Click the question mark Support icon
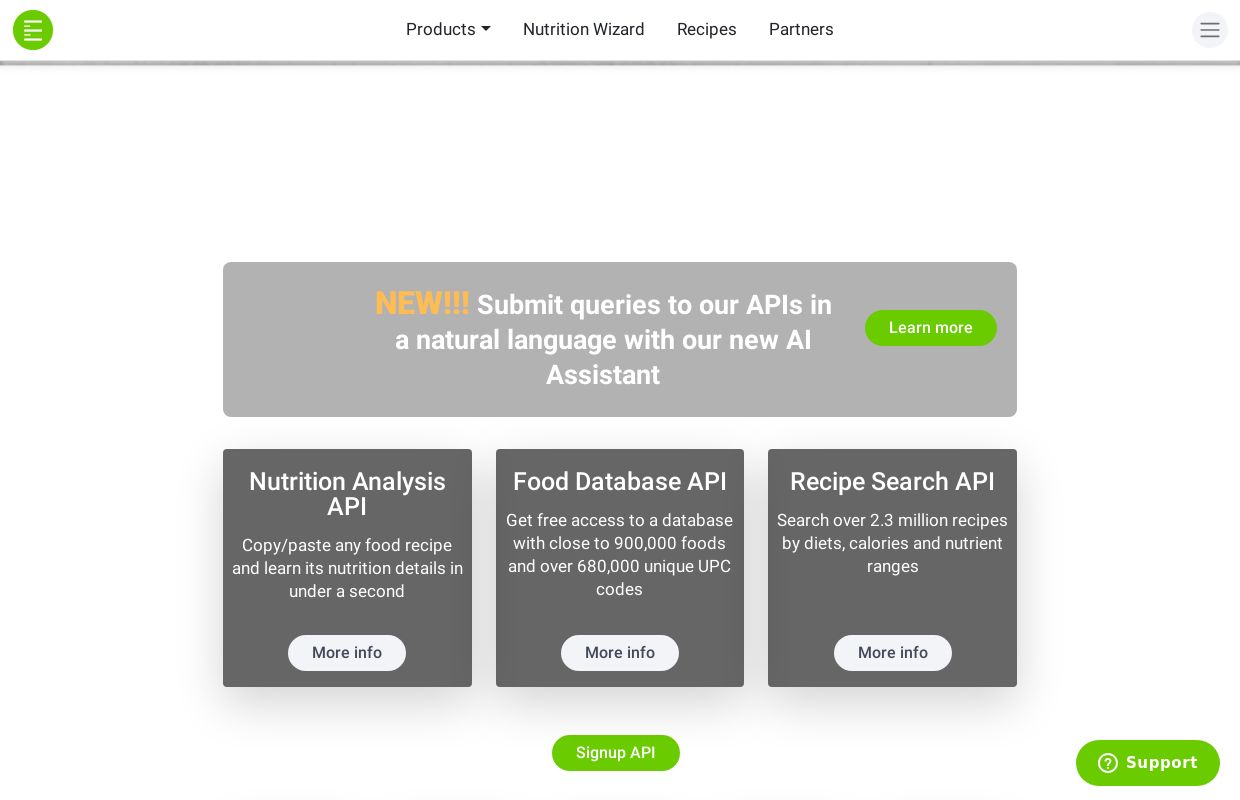 click(1108, 763)
